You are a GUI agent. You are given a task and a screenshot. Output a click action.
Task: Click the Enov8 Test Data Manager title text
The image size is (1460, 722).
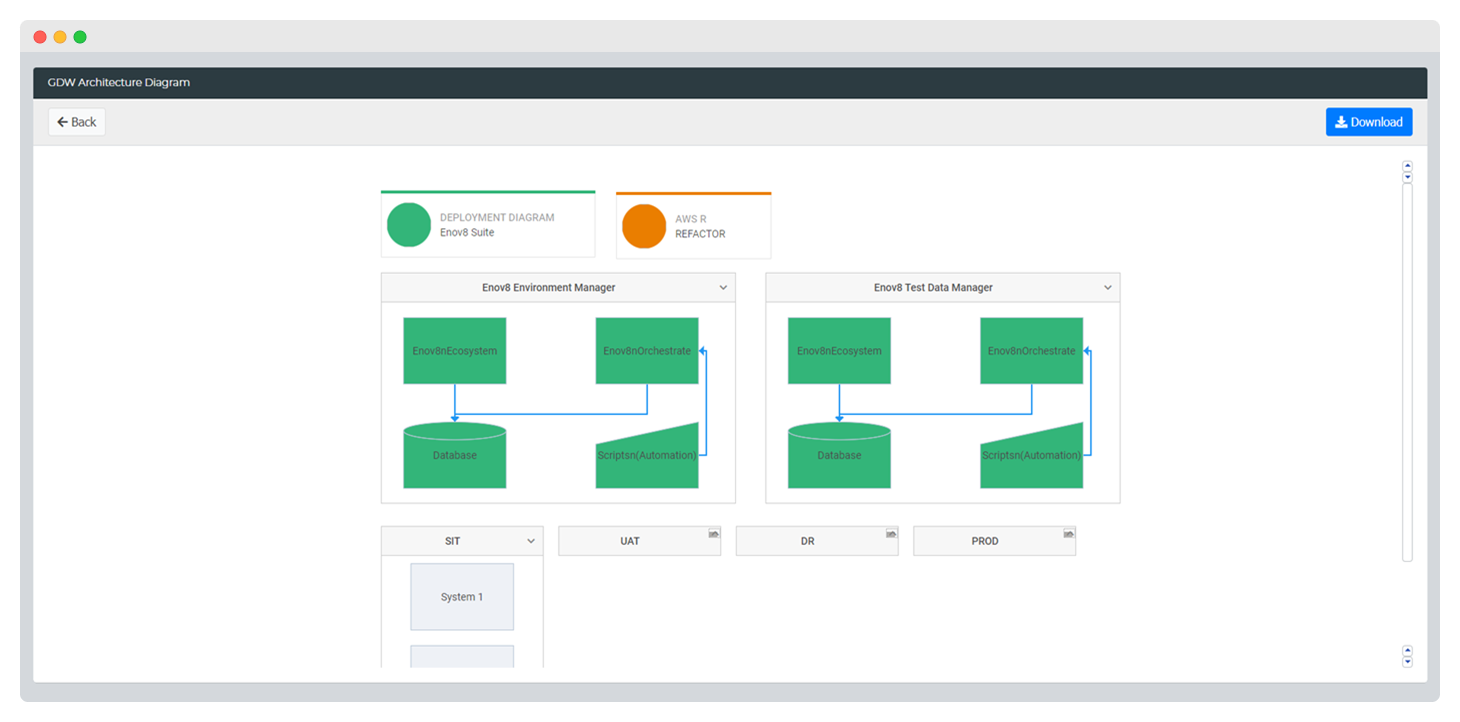[934, 288]
